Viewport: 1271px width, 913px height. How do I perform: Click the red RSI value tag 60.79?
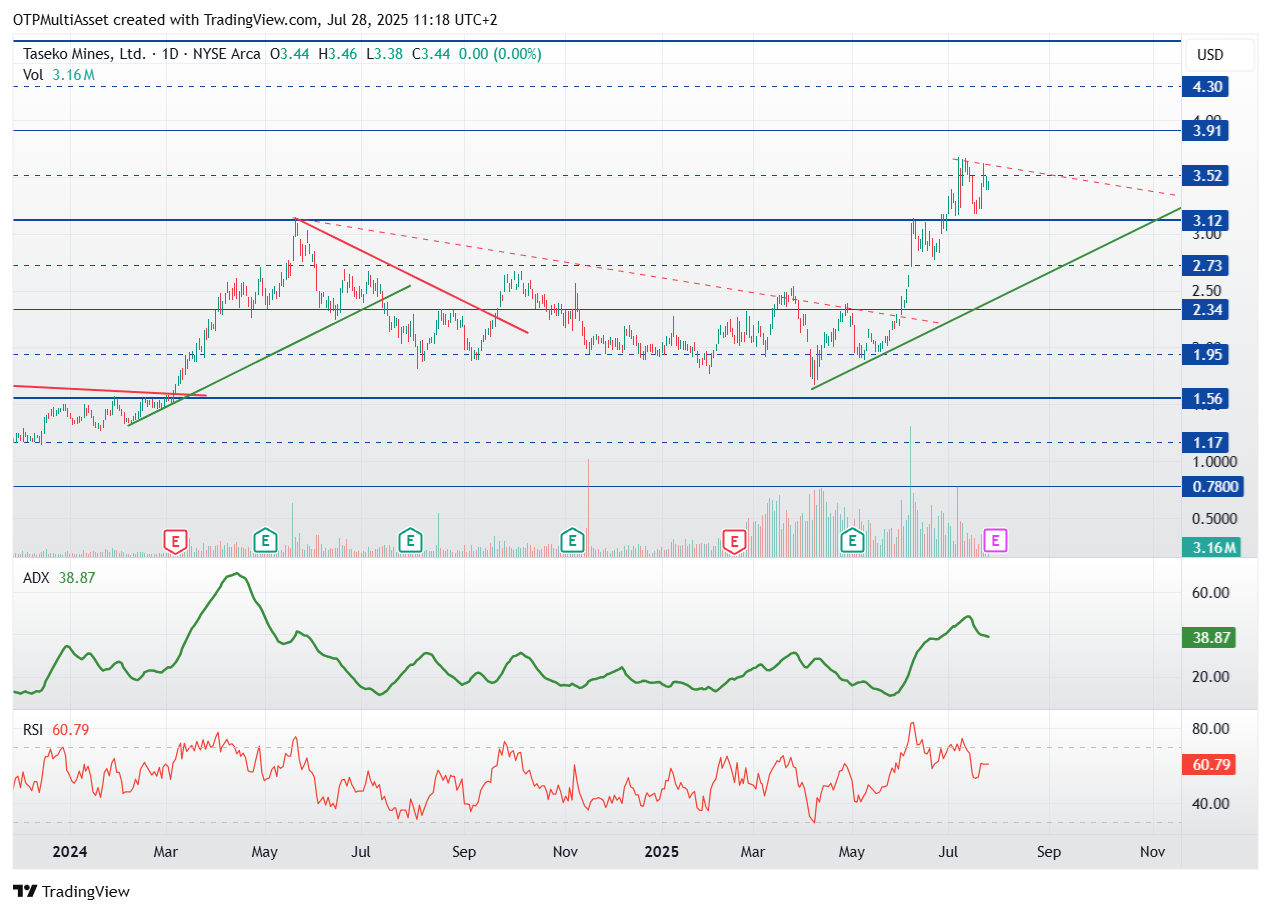[x=1209, y=765]
